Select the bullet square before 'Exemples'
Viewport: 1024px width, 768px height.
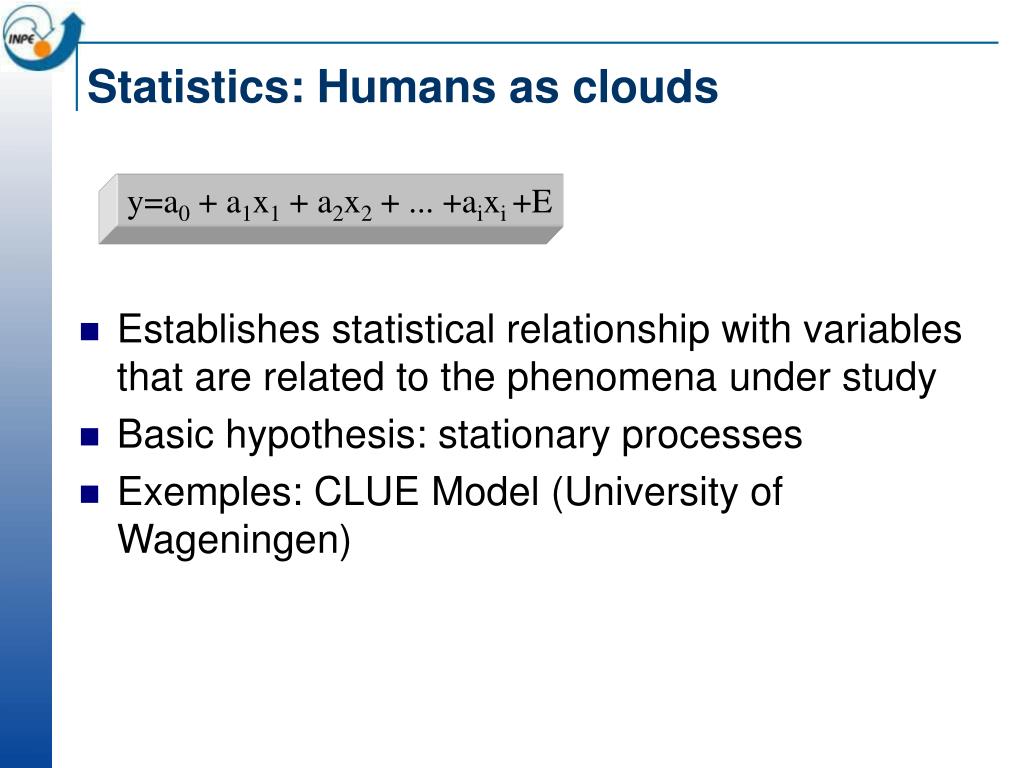point(89,494)
